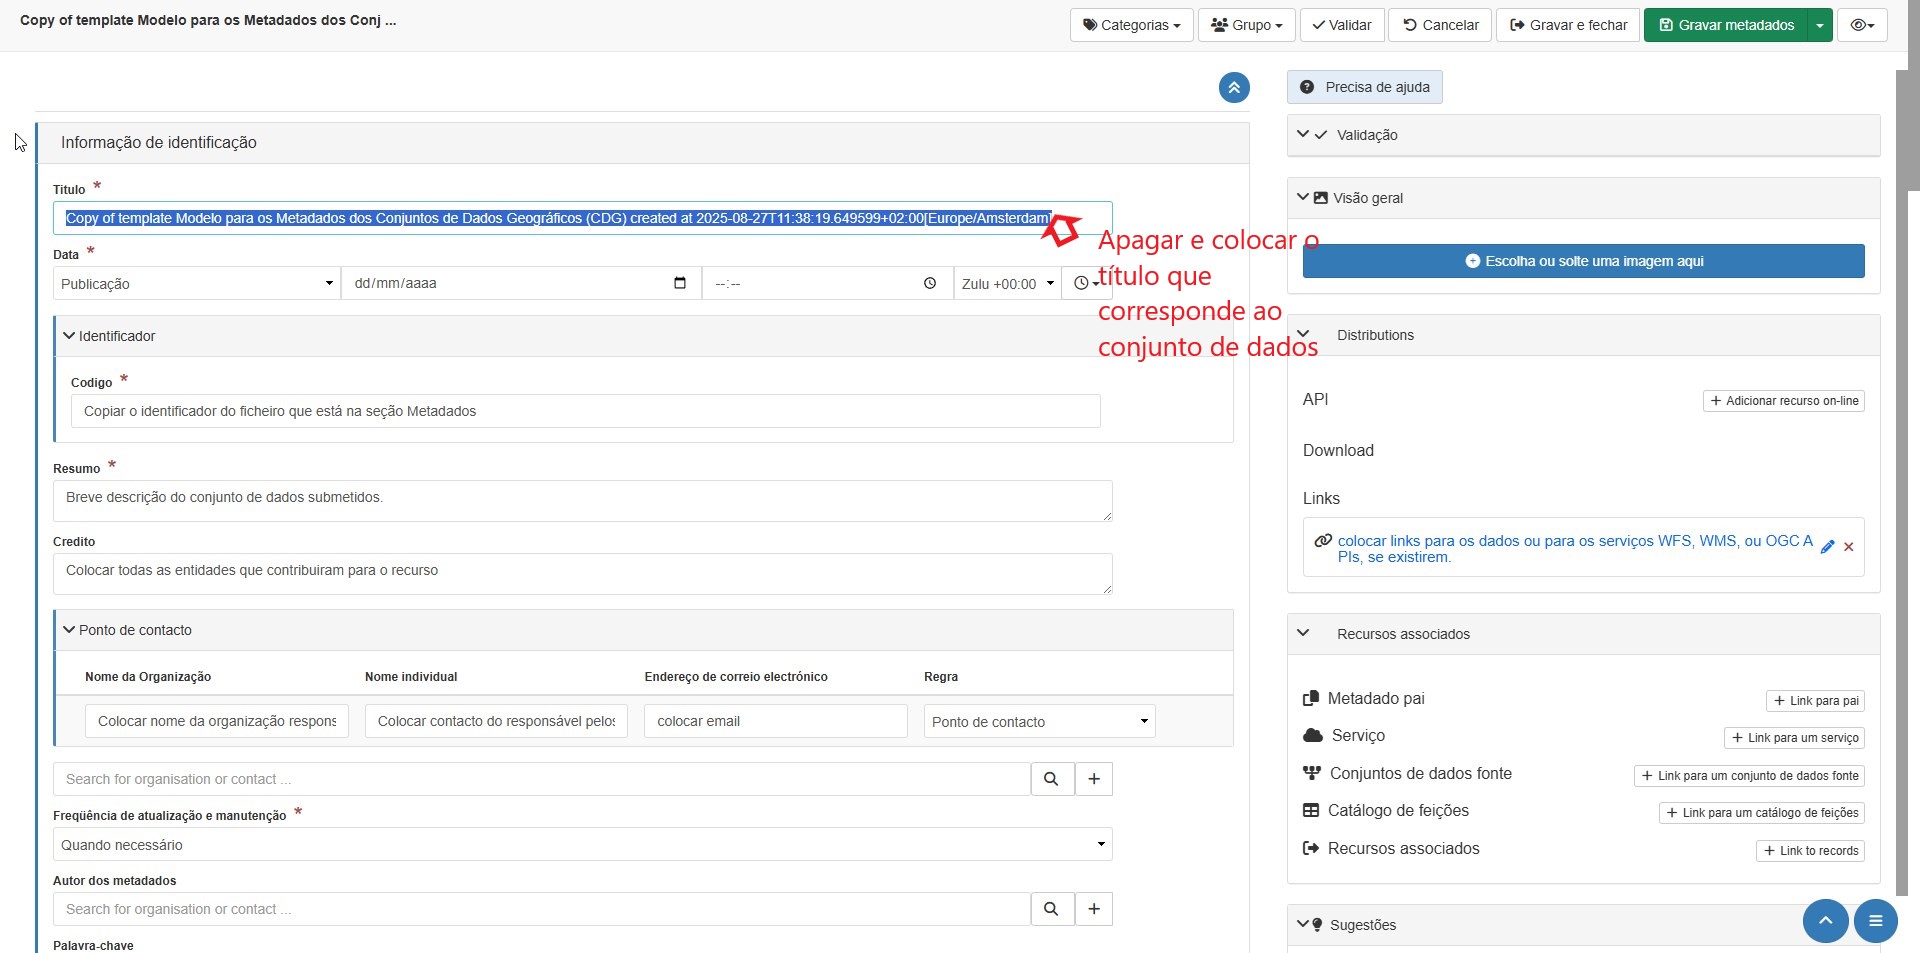
Task: Collapse the Ponto de contacto section
Action: point(69,630)
